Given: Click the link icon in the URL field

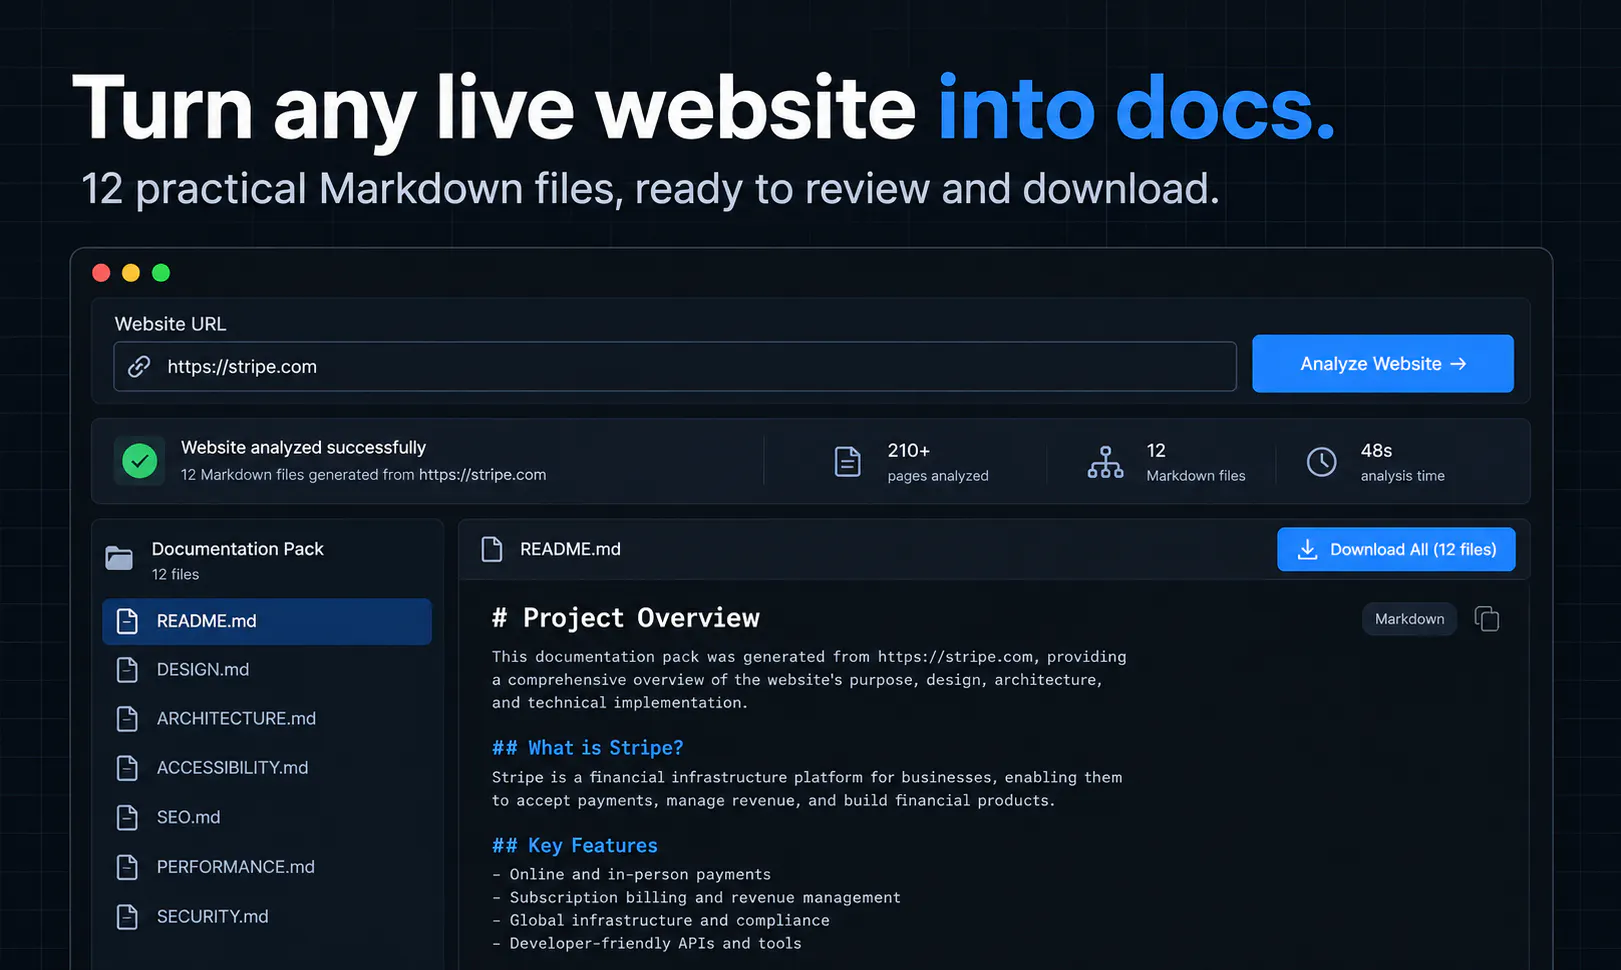Looking at the screenshot, I should 139,366.
